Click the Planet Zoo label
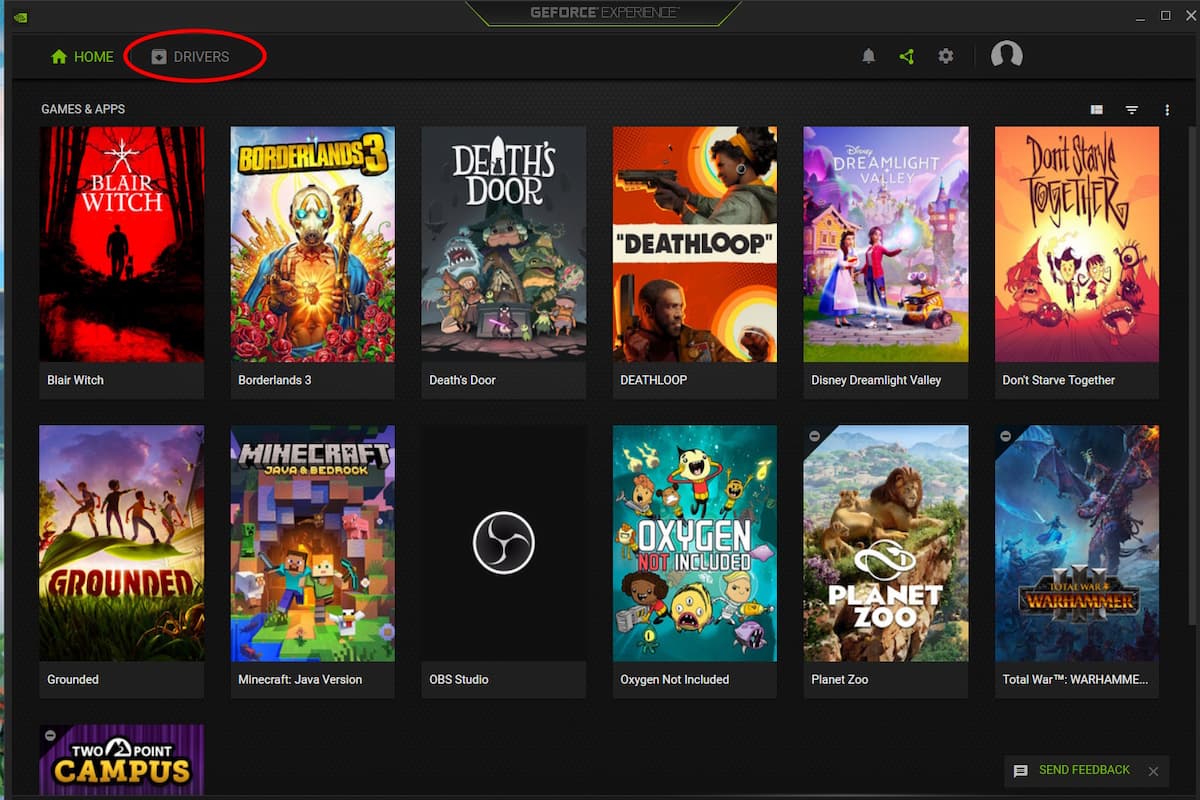The width and height of the screenshot is (1200, 800). (x=841, y=679)
